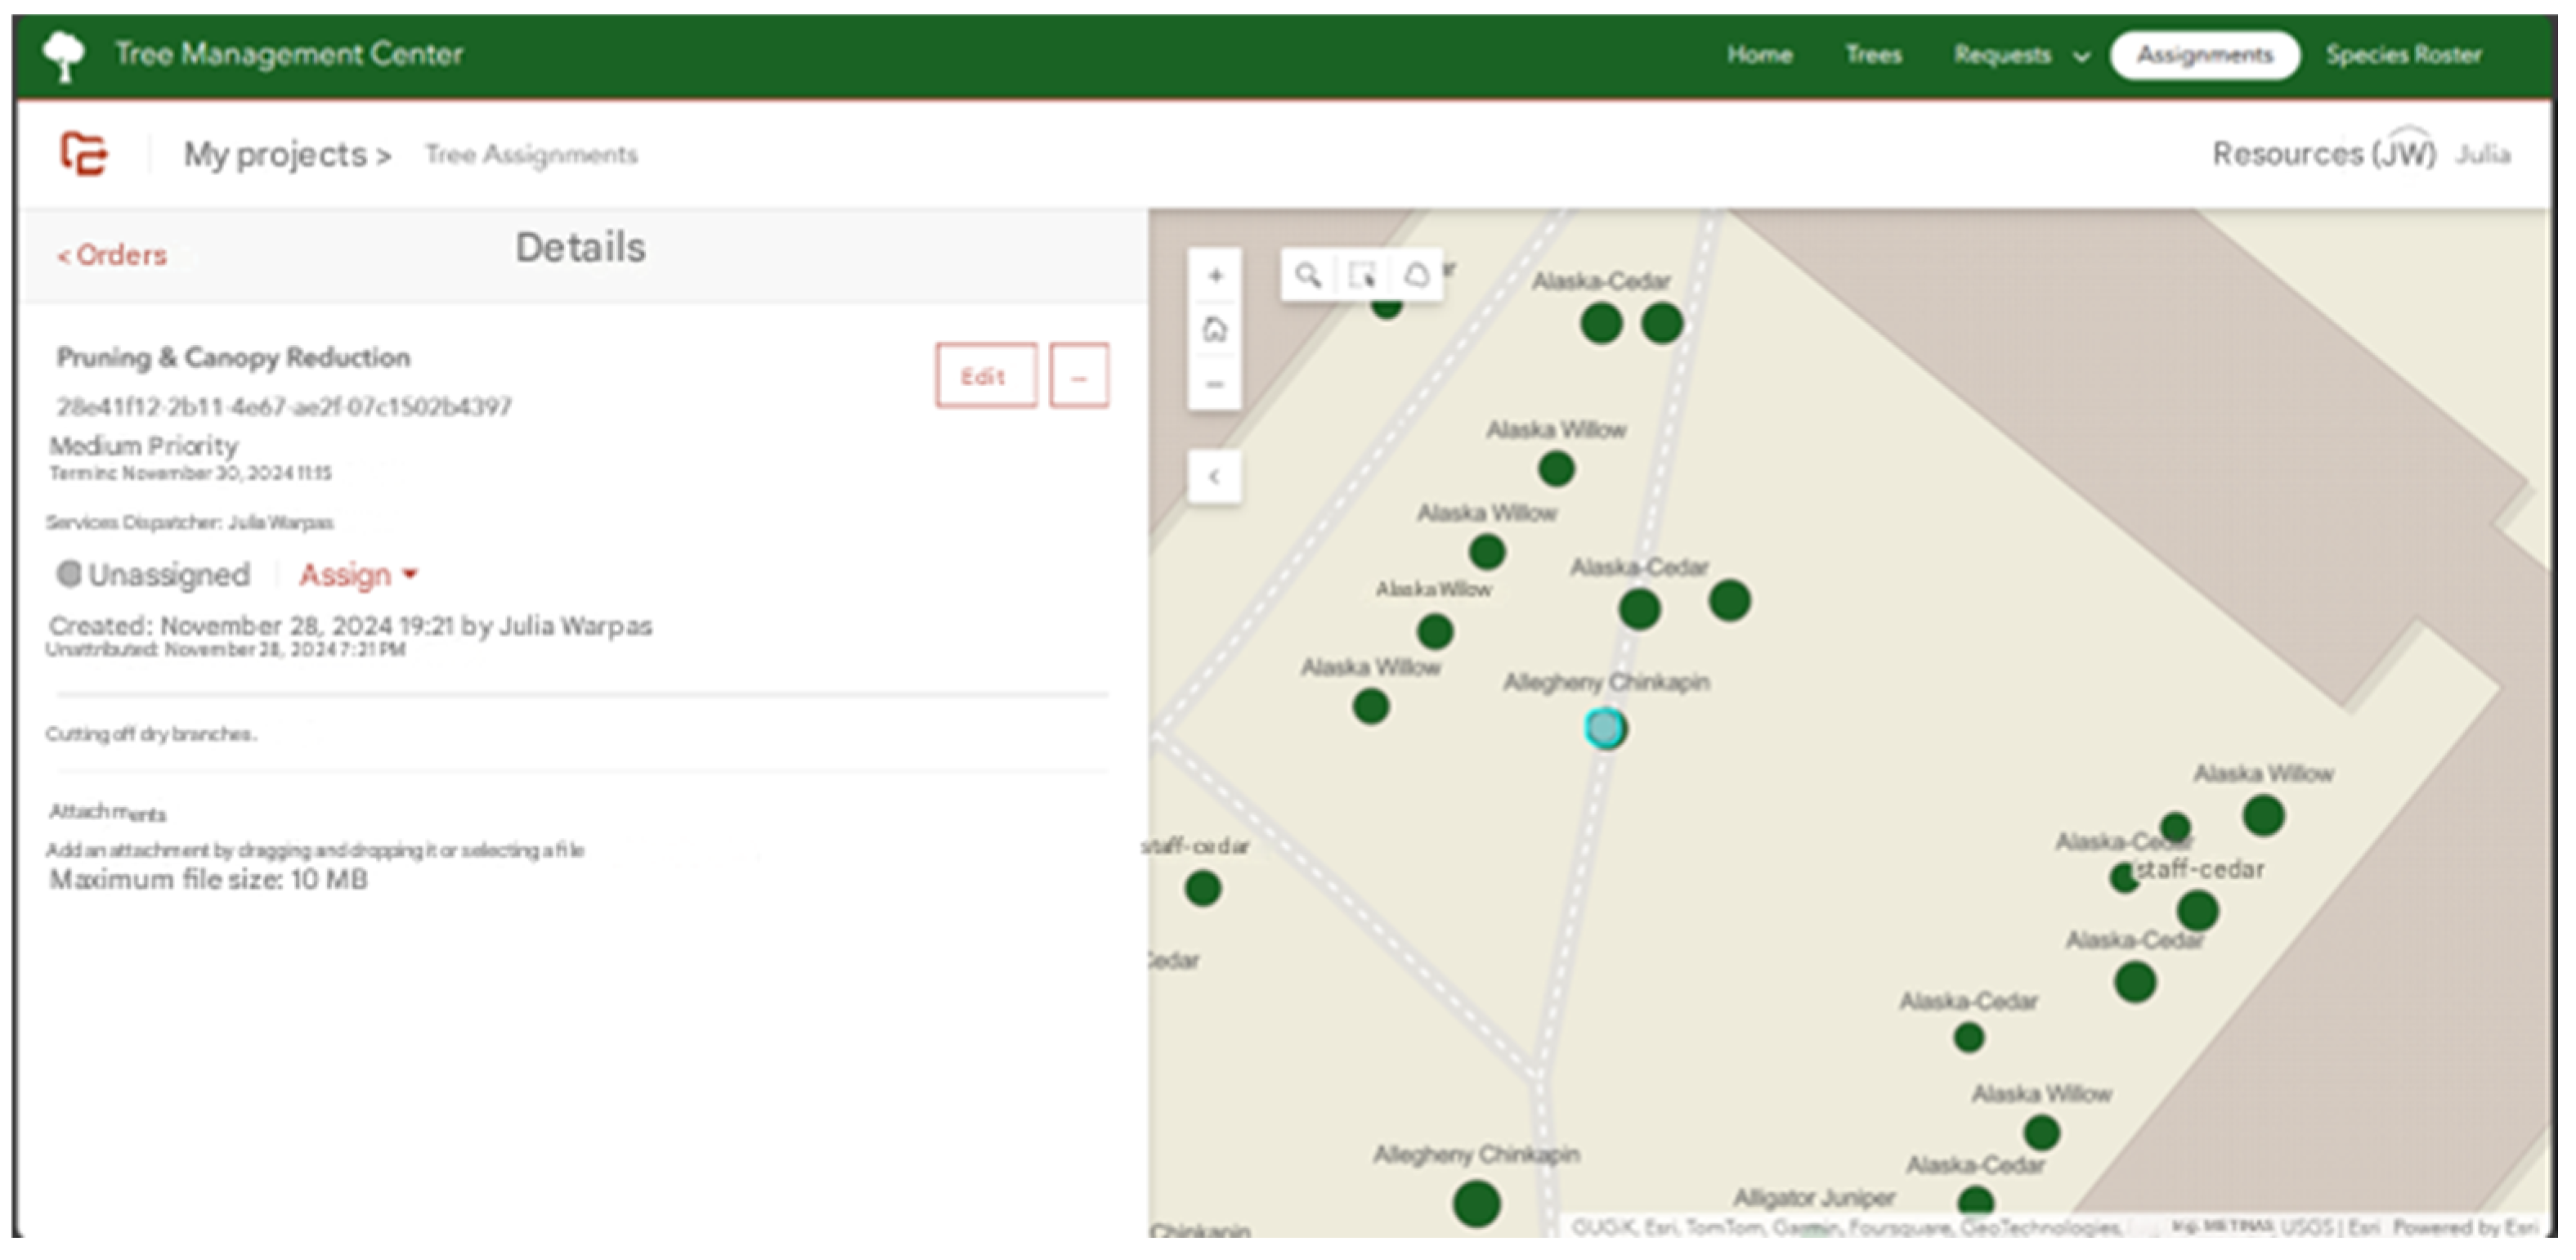This screenshot has width=2576, height=1260.
Task: Go to the Species Roster page
Action: 2403,55
